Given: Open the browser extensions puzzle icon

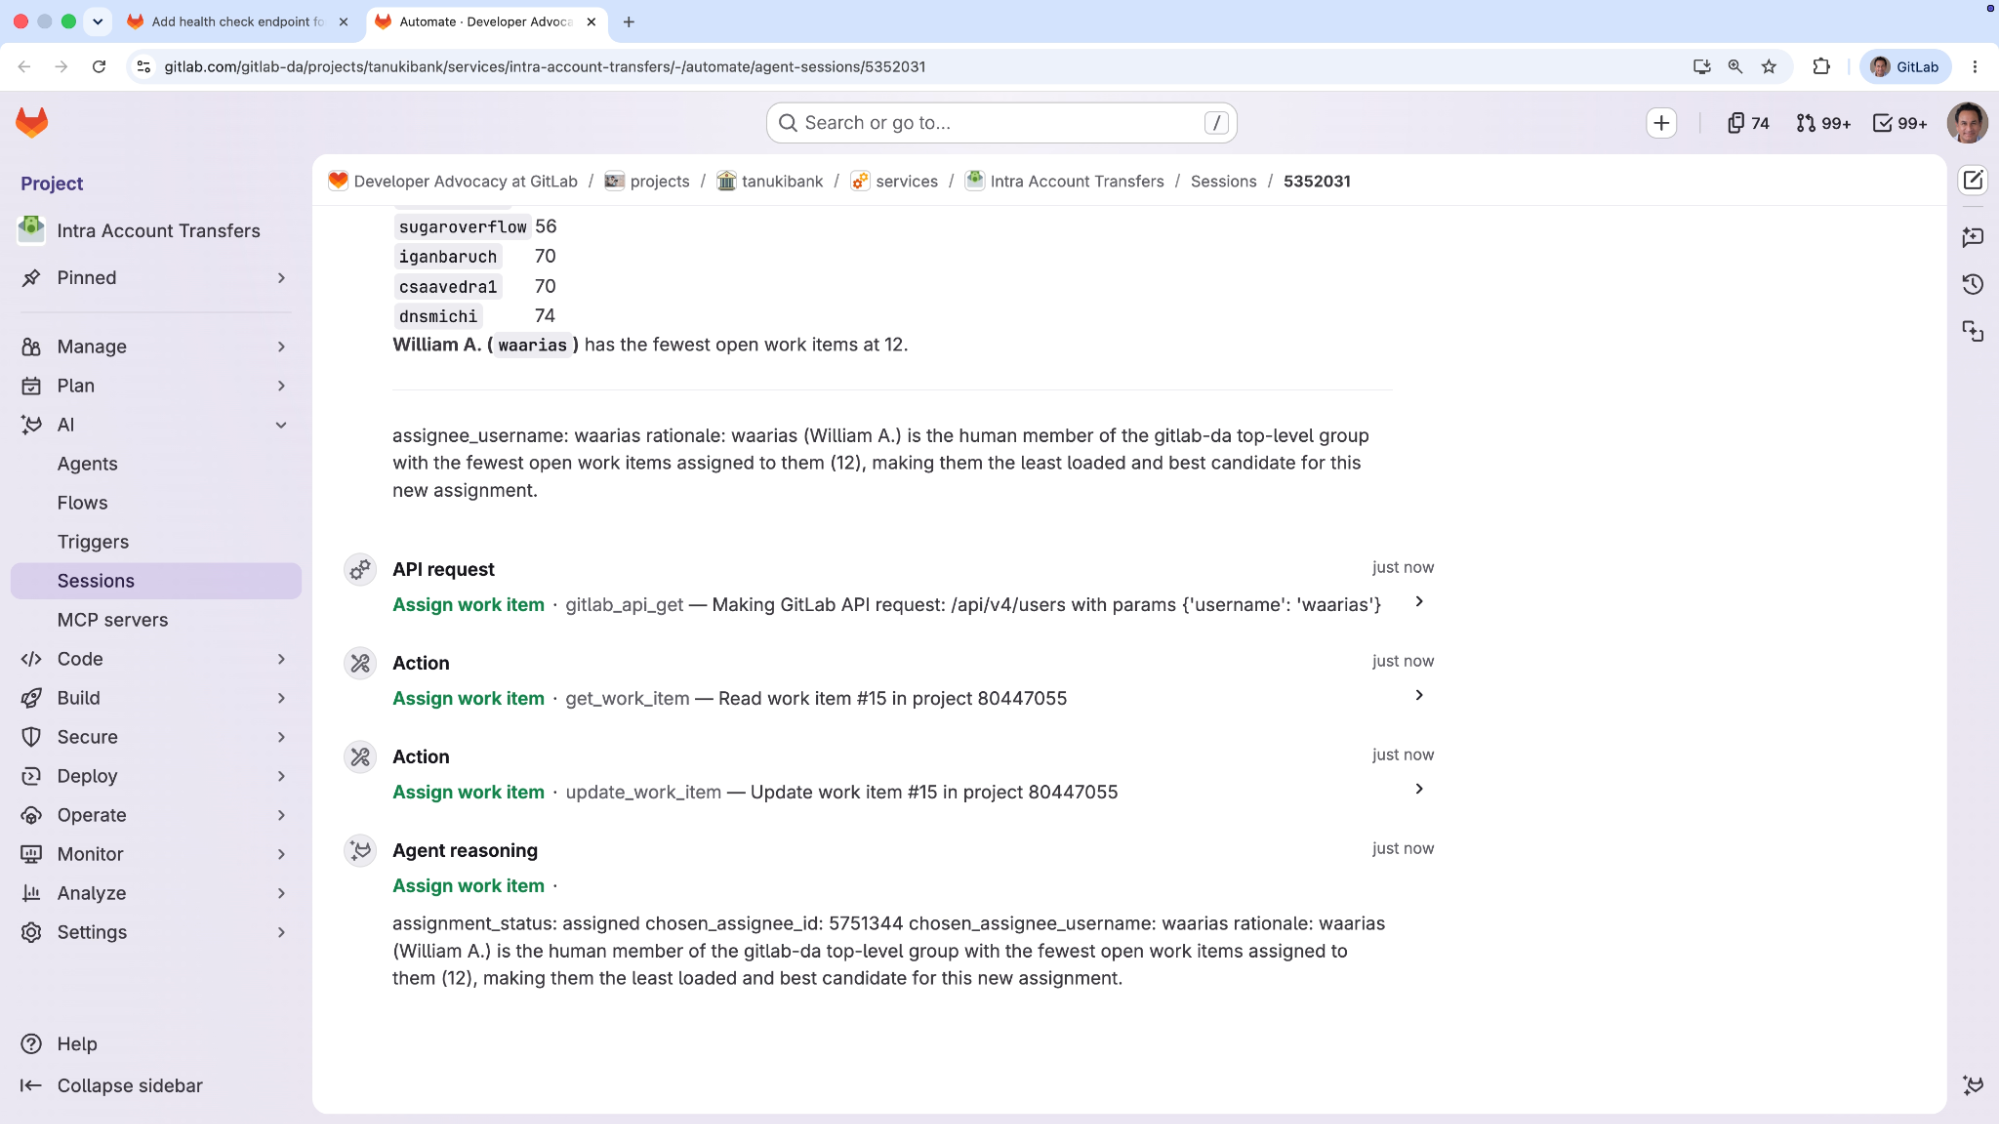Looking at the screenshot, I should pyautogui.click(x=1821, y=67).
